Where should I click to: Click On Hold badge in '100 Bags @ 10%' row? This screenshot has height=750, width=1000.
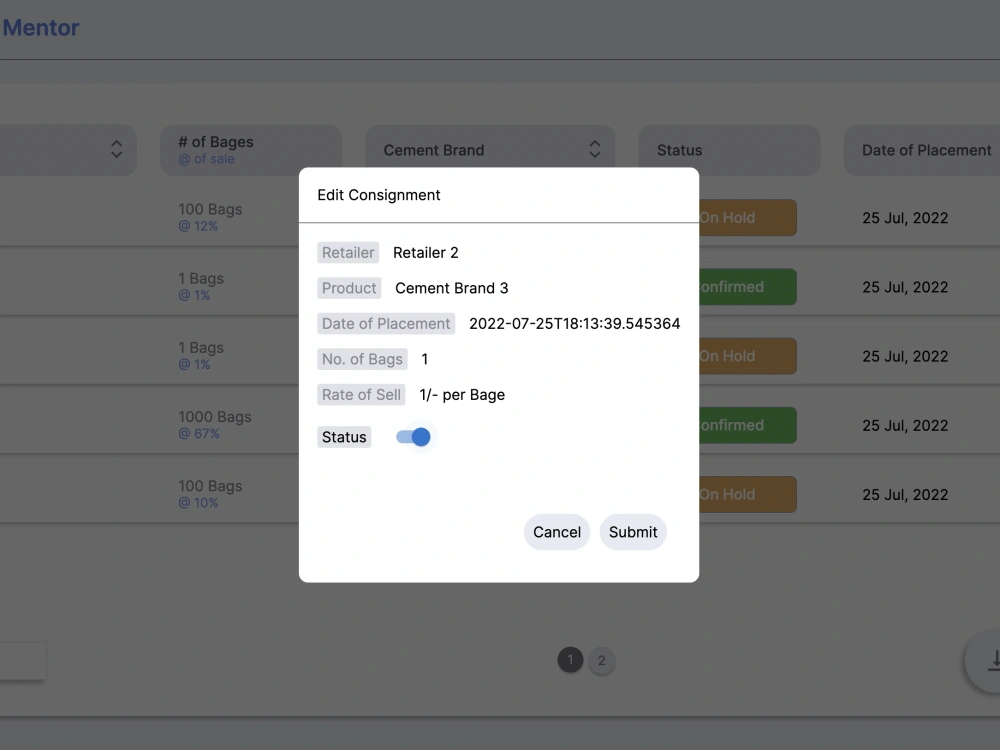tap(747, 494)
